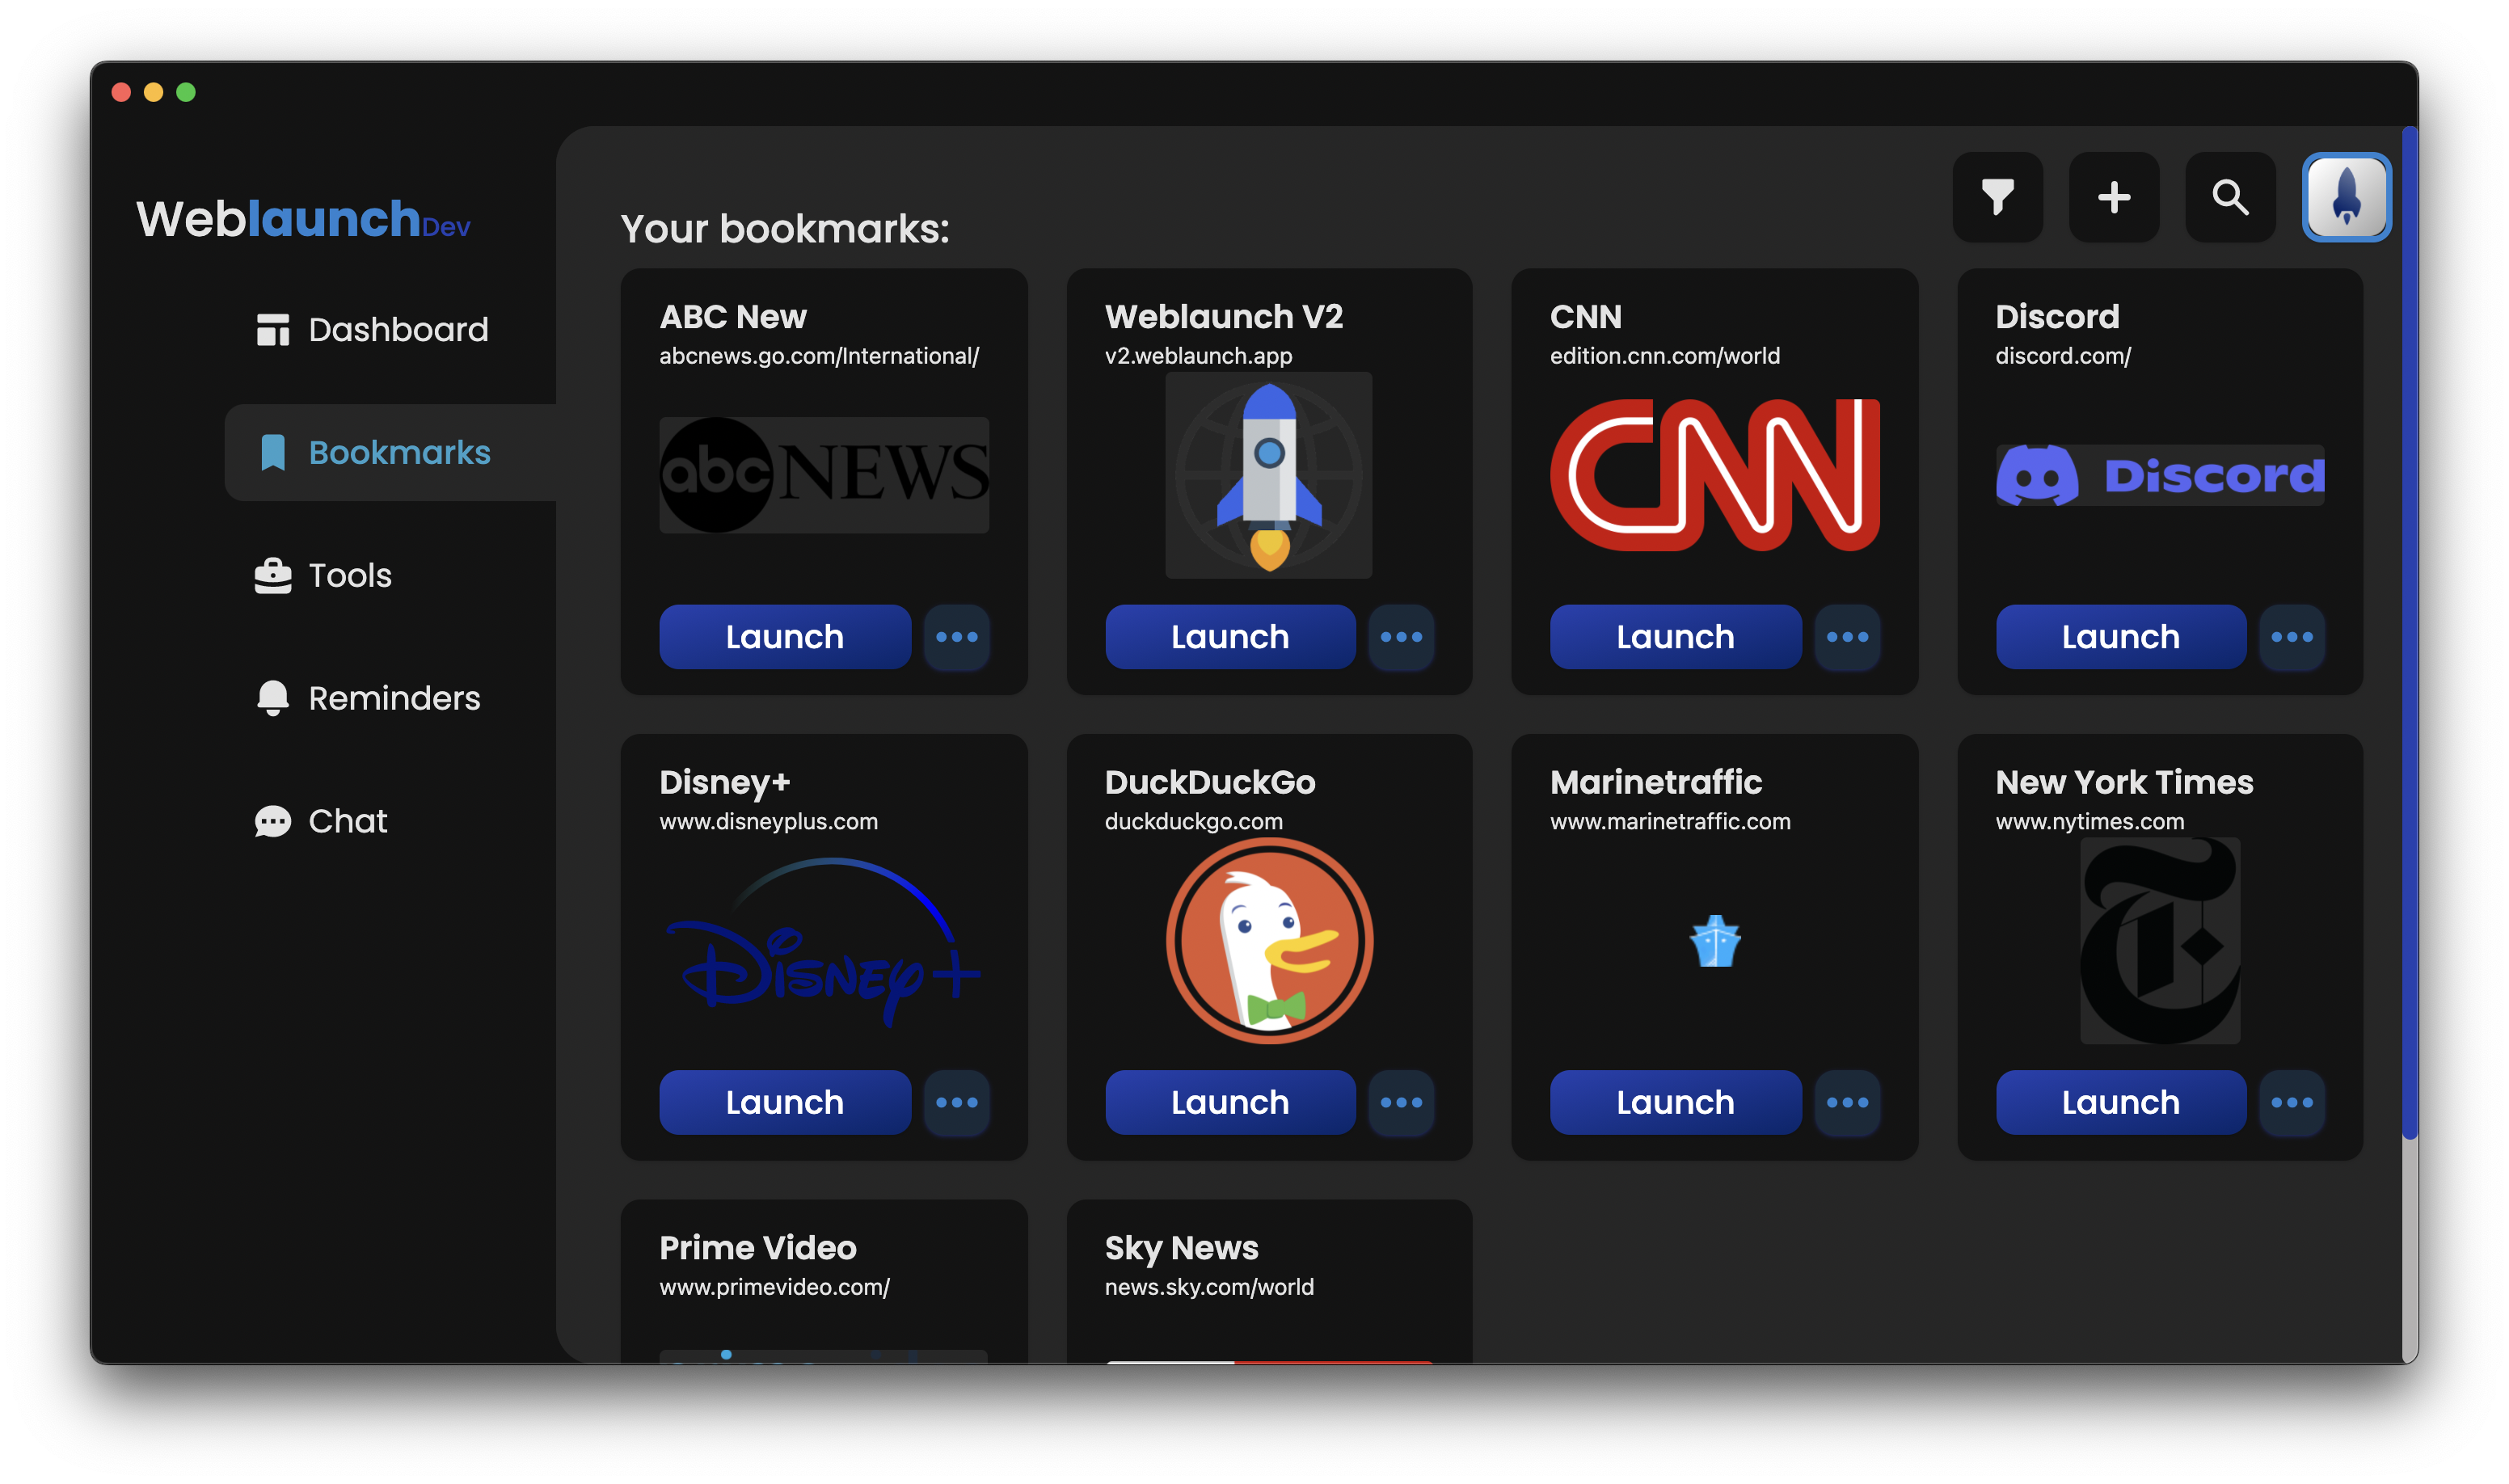Click the abcnews.go.com/International/ URL text
The image size is (2509, 1484).
[819, 356]
